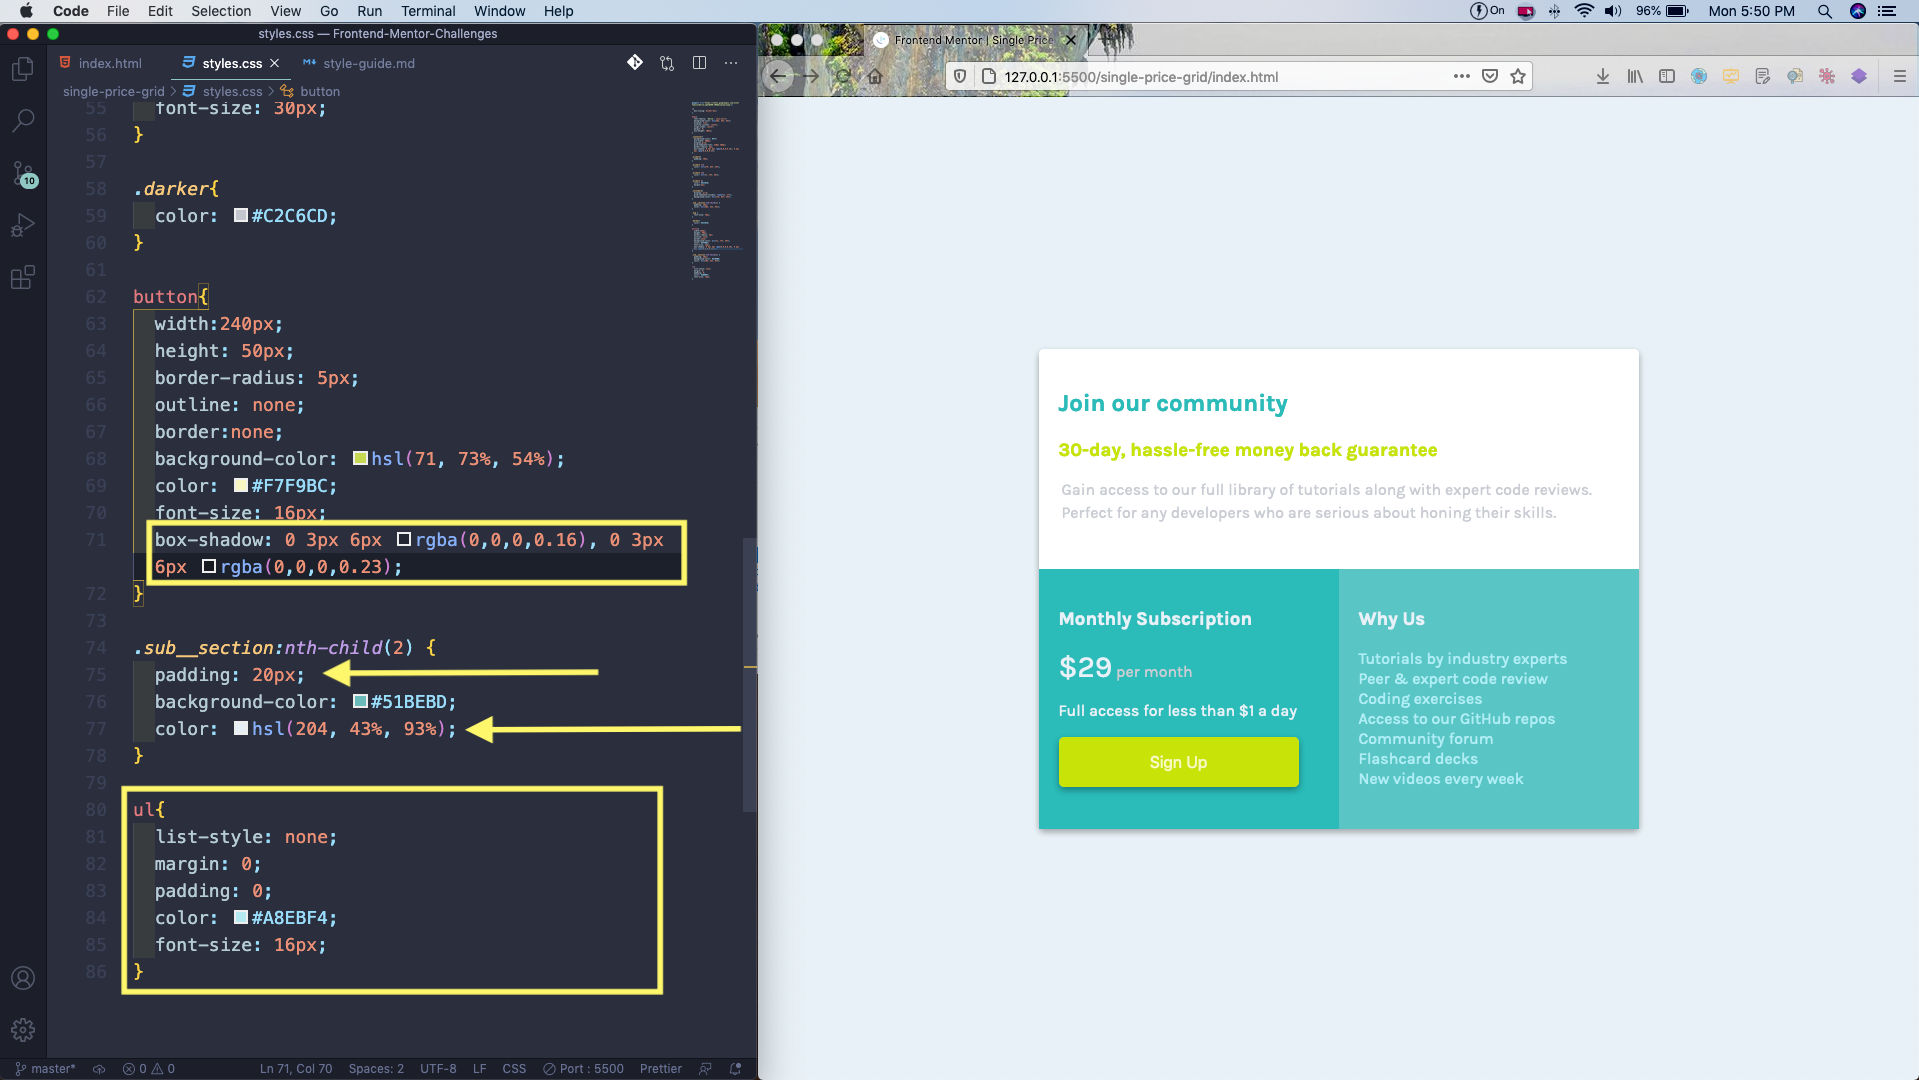The width and height of the screenshot is (1919, 1080).
Task: Open macOS Notification Center list icon
Action: 1888,11
